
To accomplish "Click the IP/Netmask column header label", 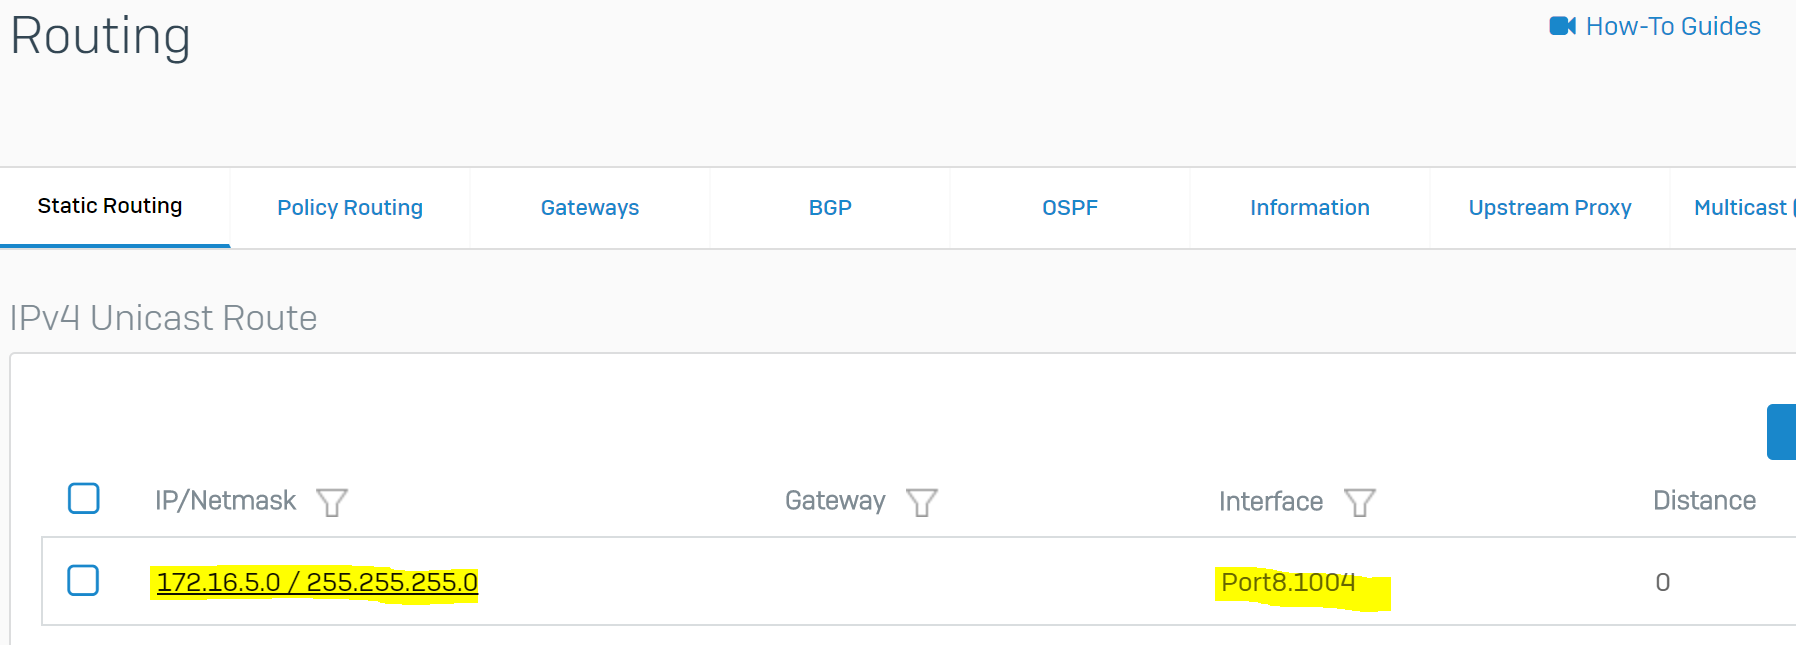I will point(225,500).
